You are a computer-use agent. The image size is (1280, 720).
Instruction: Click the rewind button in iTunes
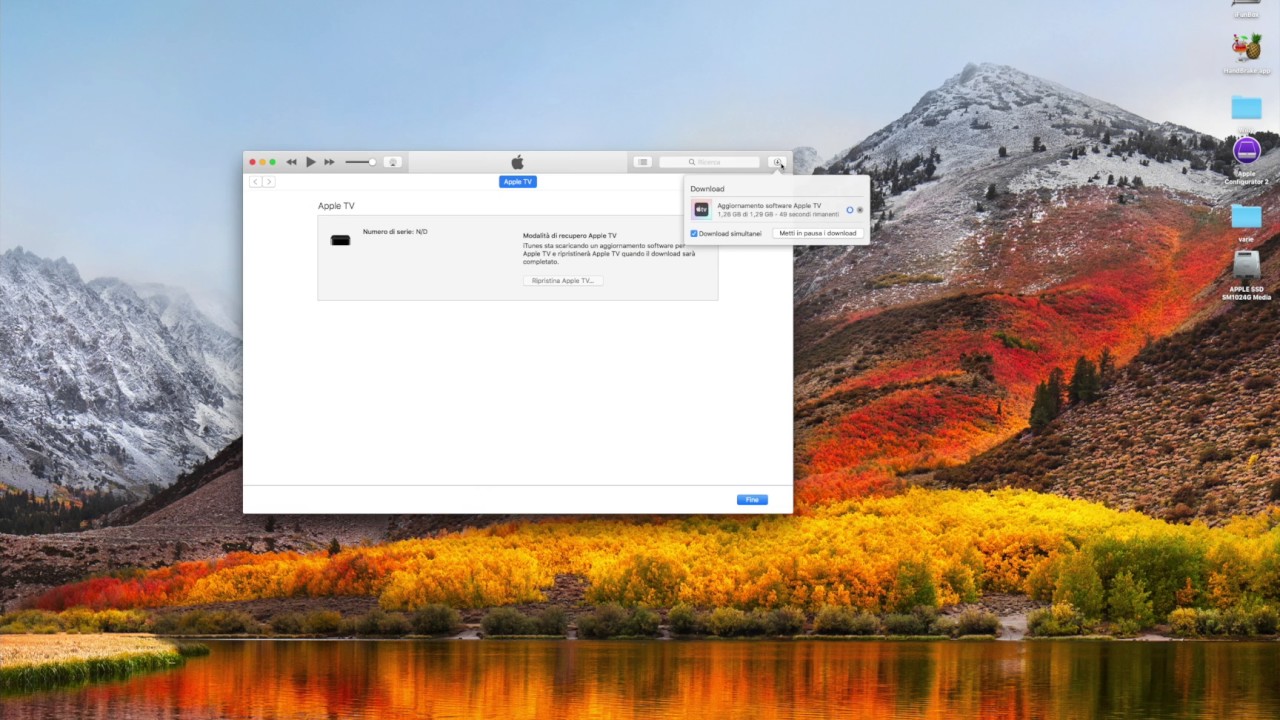tap(291, 162)
